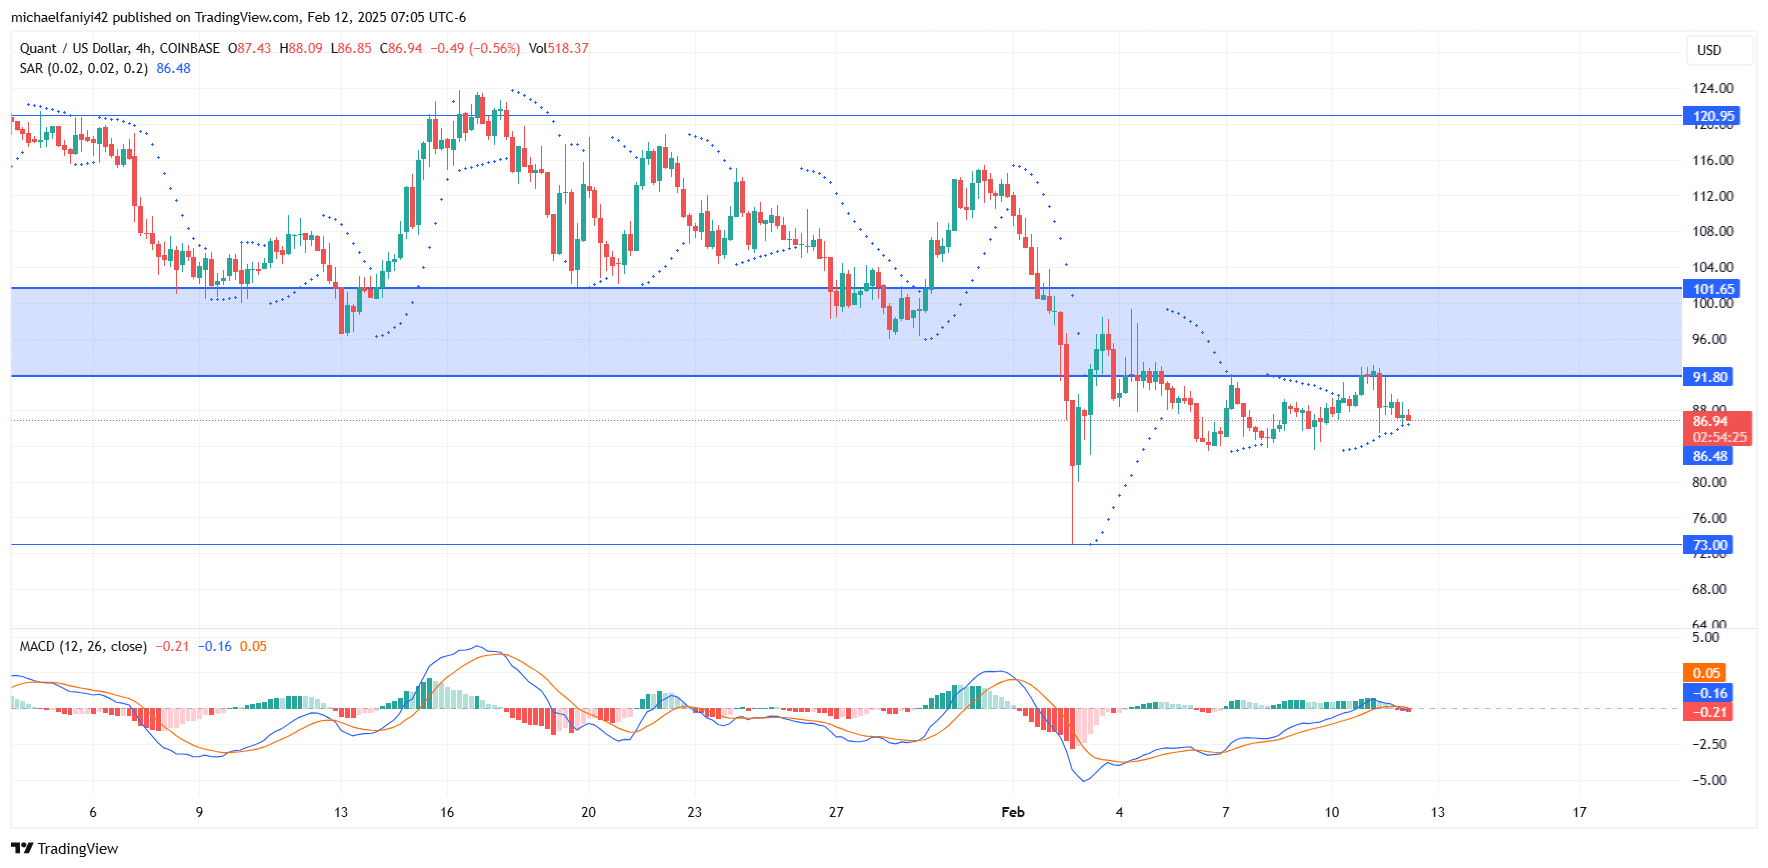This screenshot has width=1768, height=868.
Task: Click the 124.00 price scale label
Action: coord(1712,88)
